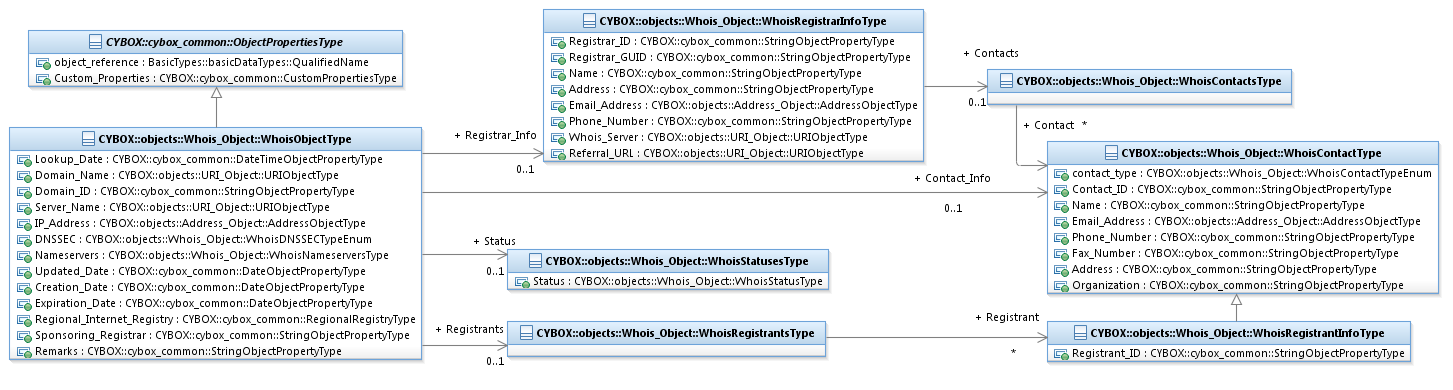Click the property icon beside Registrant_ID

coord(1062,353)
